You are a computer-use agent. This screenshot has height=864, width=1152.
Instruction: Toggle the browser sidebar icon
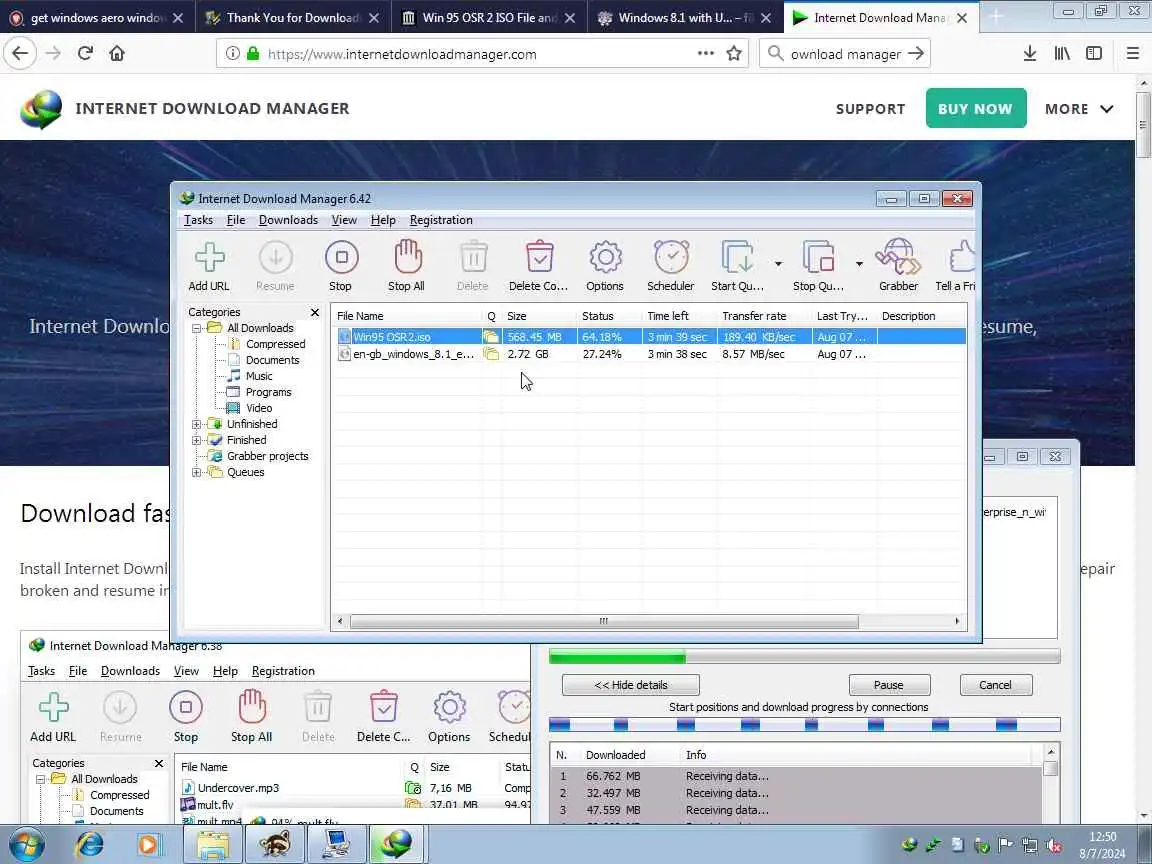click(x=1094, y=53)
